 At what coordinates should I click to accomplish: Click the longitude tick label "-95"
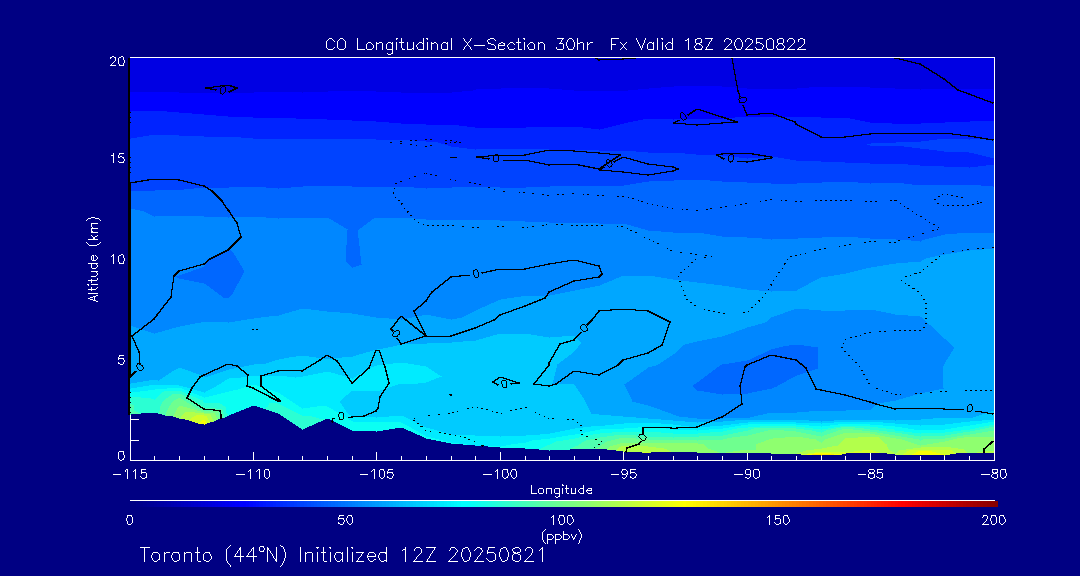click(623, 475)
